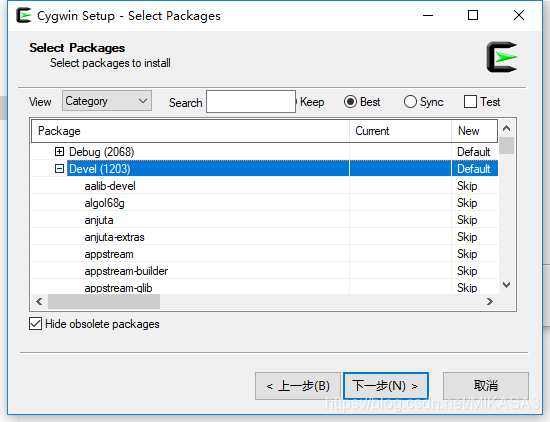Image resolution: width=550 pixels, height=422 pixels.
Task: Click the New column header
Action: click(x=474, y=131)
